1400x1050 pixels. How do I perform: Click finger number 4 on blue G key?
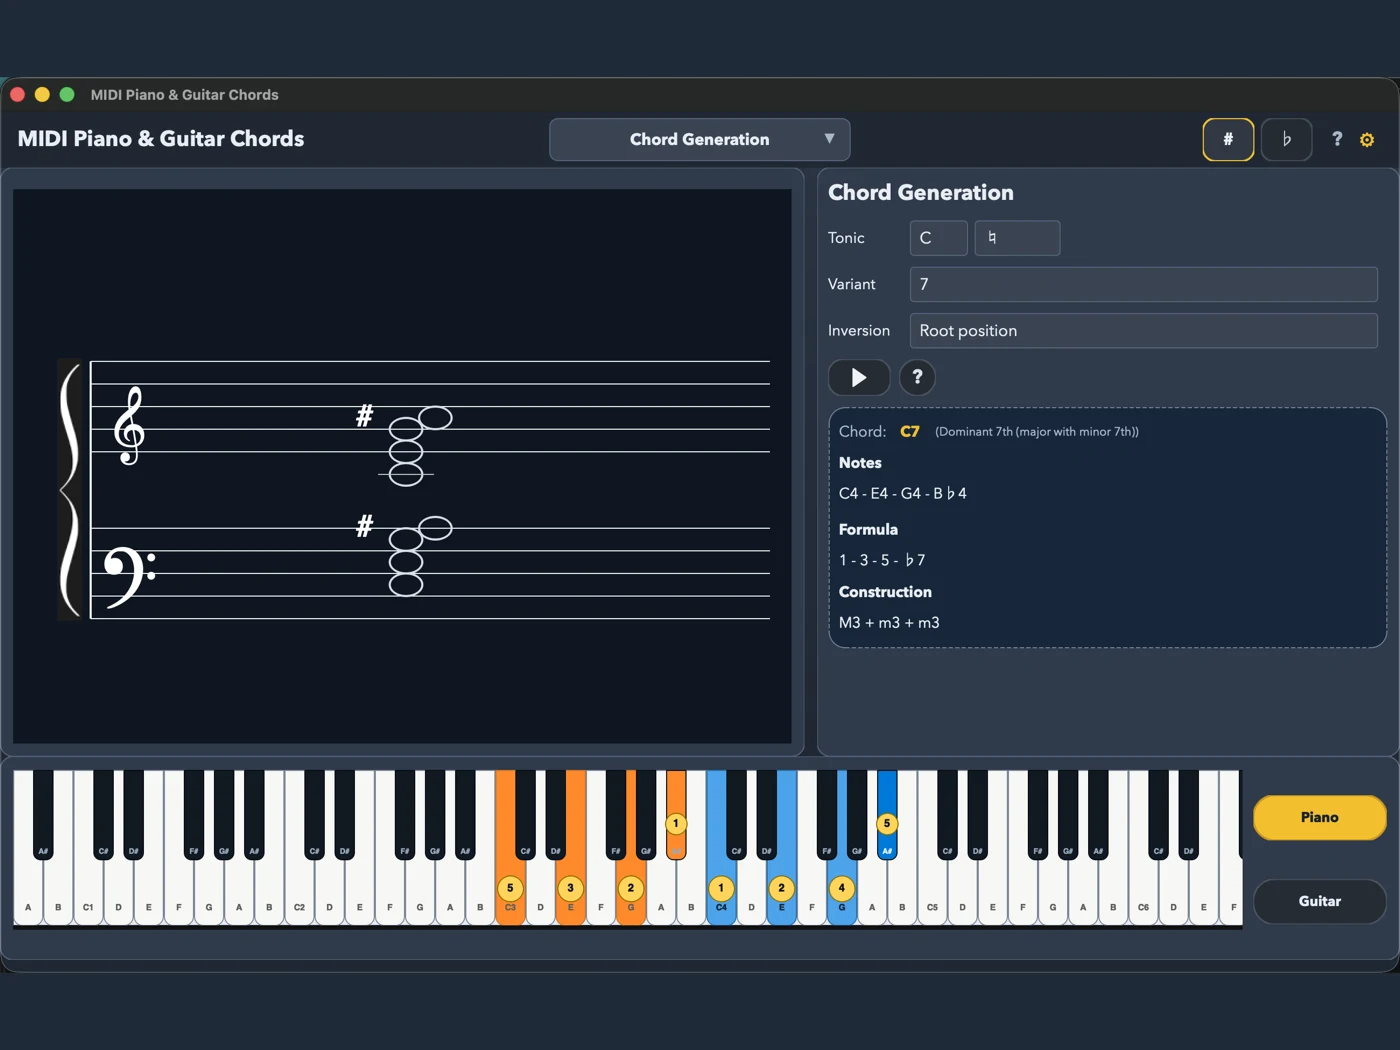842,888
